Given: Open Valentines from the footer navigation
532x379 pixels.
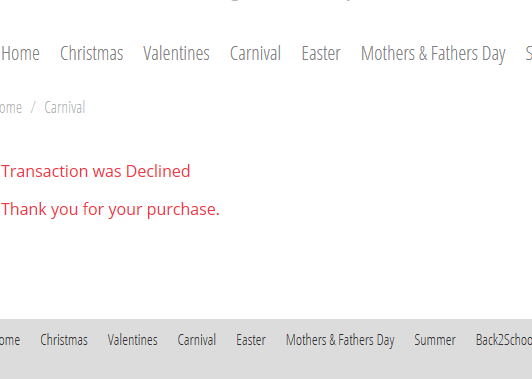Looking at the screenshot, I should tap(133, 340).
